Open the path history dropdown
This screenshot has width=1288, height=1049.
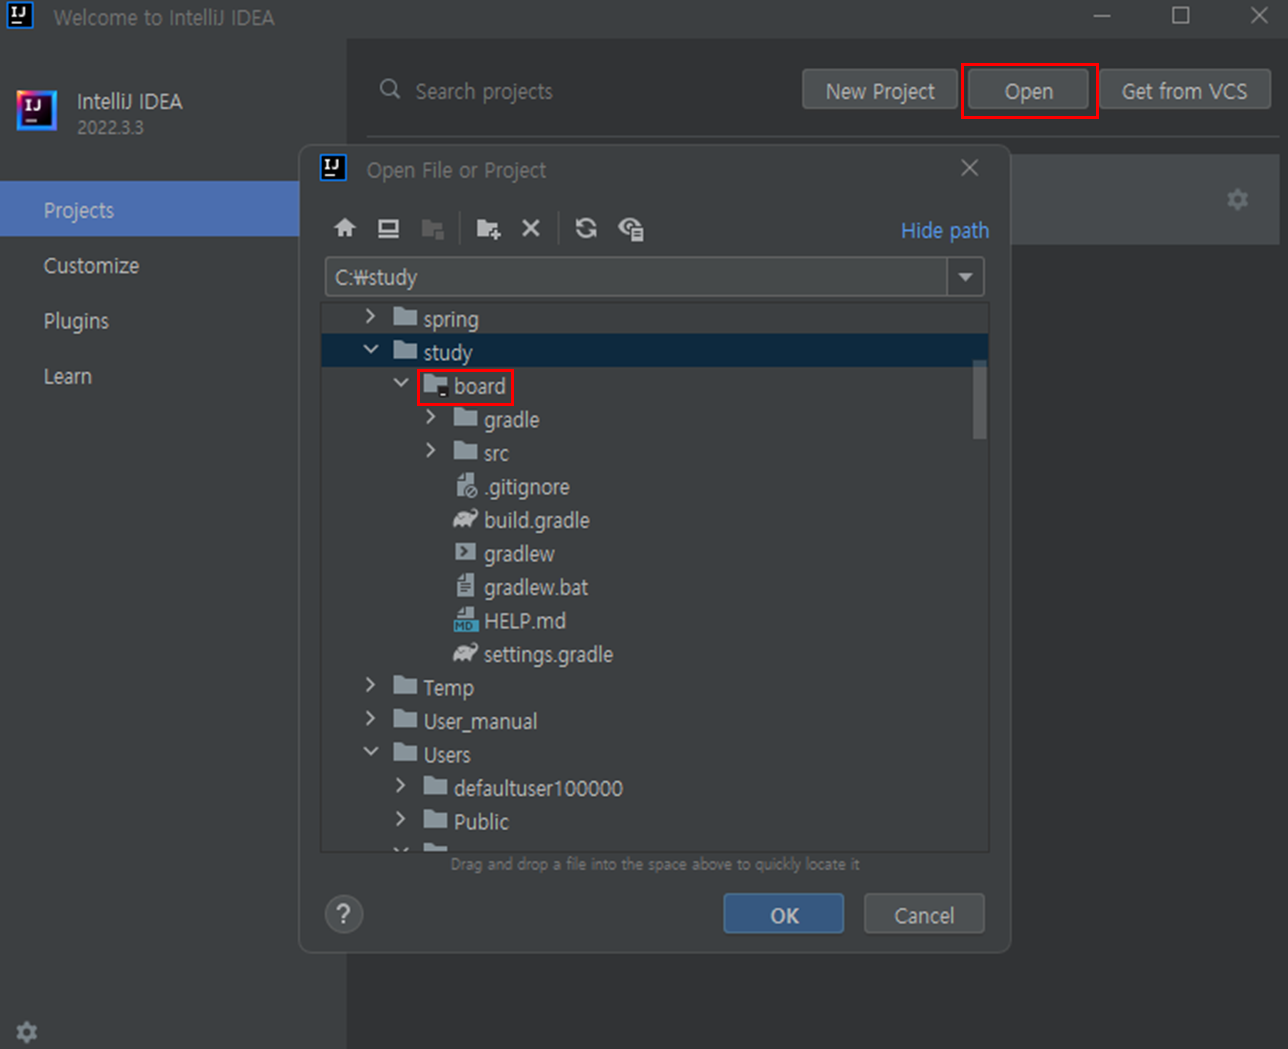coord(966,277)
